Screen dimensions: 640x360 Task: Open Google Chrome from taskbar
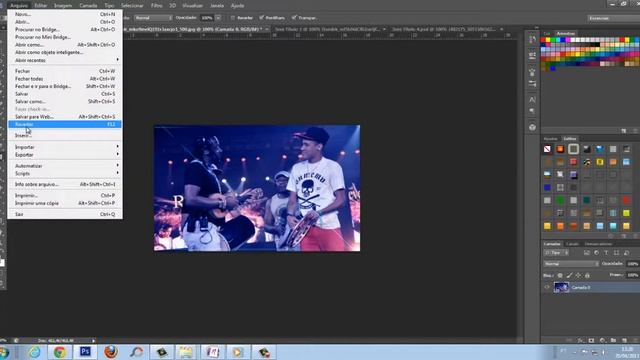[60, 352]
